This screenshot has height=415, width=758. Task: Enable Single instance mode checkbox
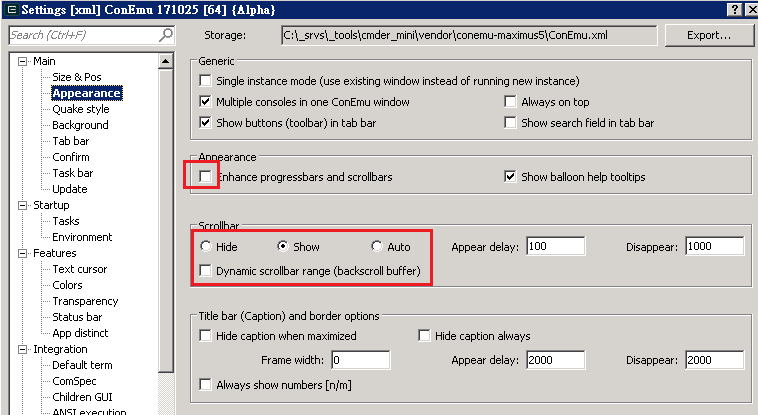pyautogui.click(x=205, y=81)
